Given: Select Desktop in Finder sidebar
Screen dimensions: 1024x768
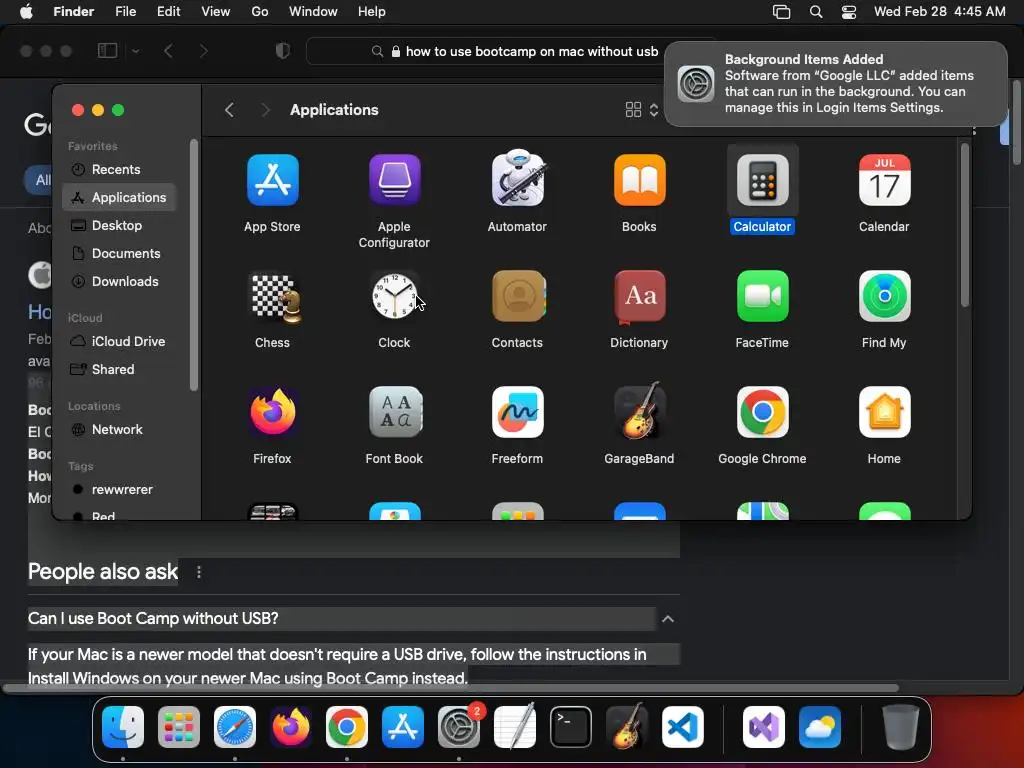Looking at the screenshot, I should click(x=119, y=226).
